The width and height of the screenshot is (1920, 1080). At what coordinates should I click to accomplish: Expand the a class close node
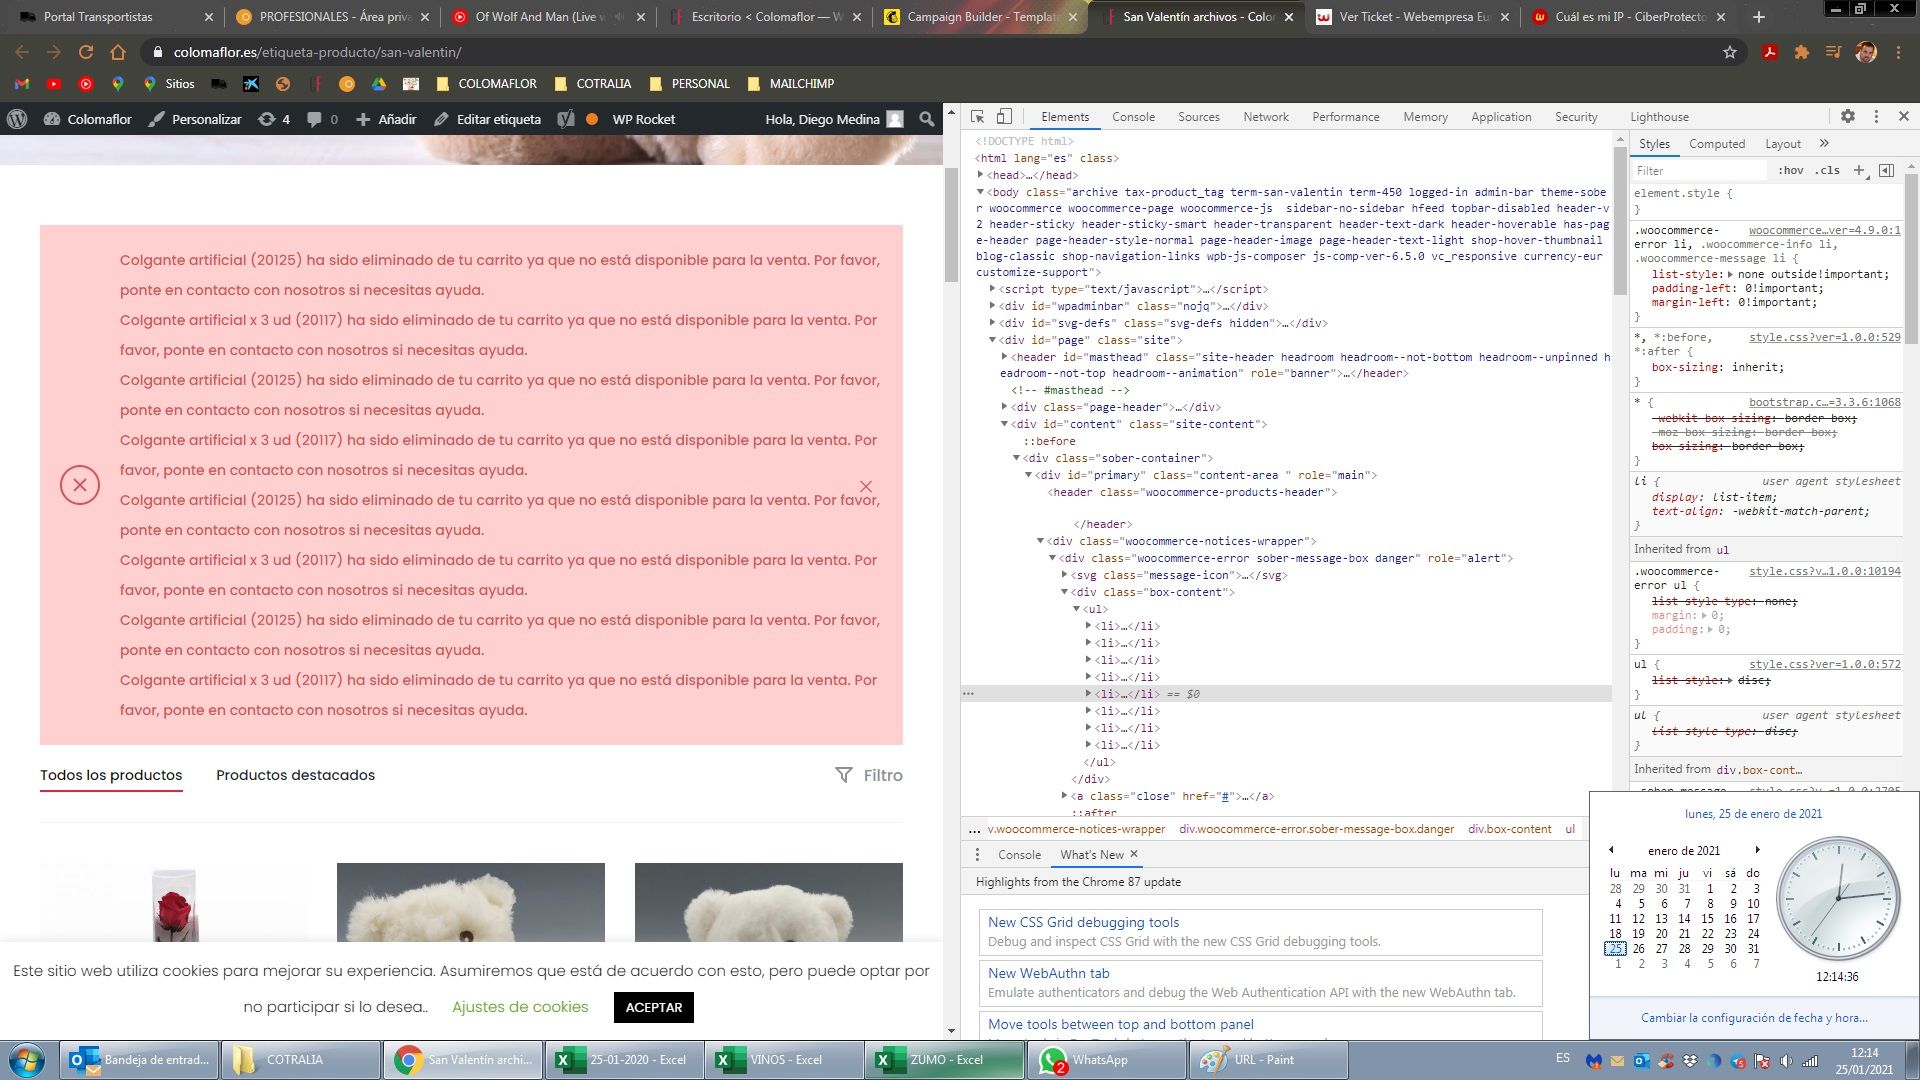(1064, 796)
